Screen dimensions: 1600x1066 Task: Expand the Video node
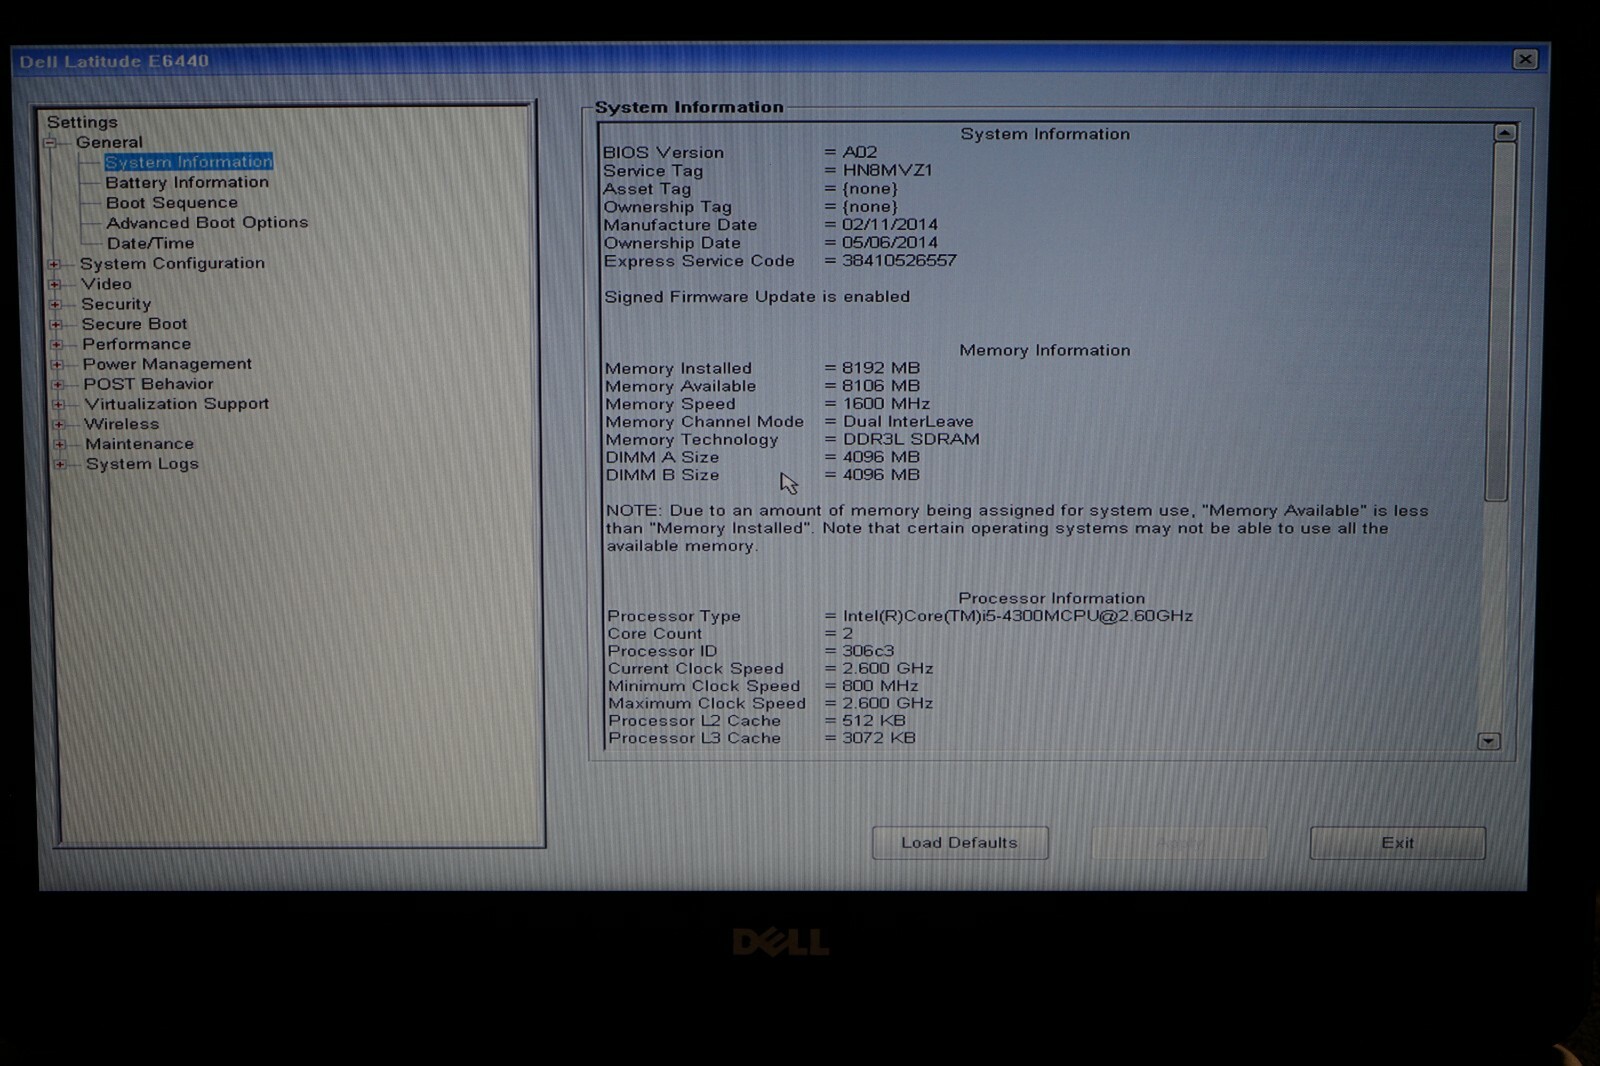54,284
